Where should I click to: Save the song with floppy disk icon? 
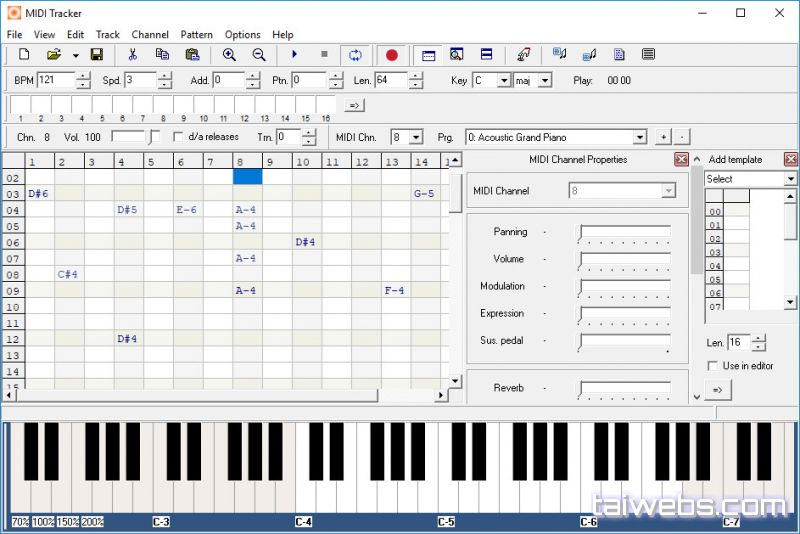pos(97,55)
